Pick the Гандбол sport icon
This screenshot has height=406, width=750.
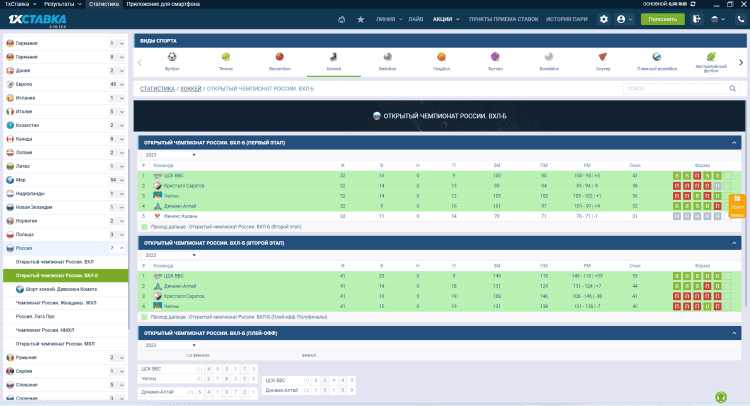441,60
